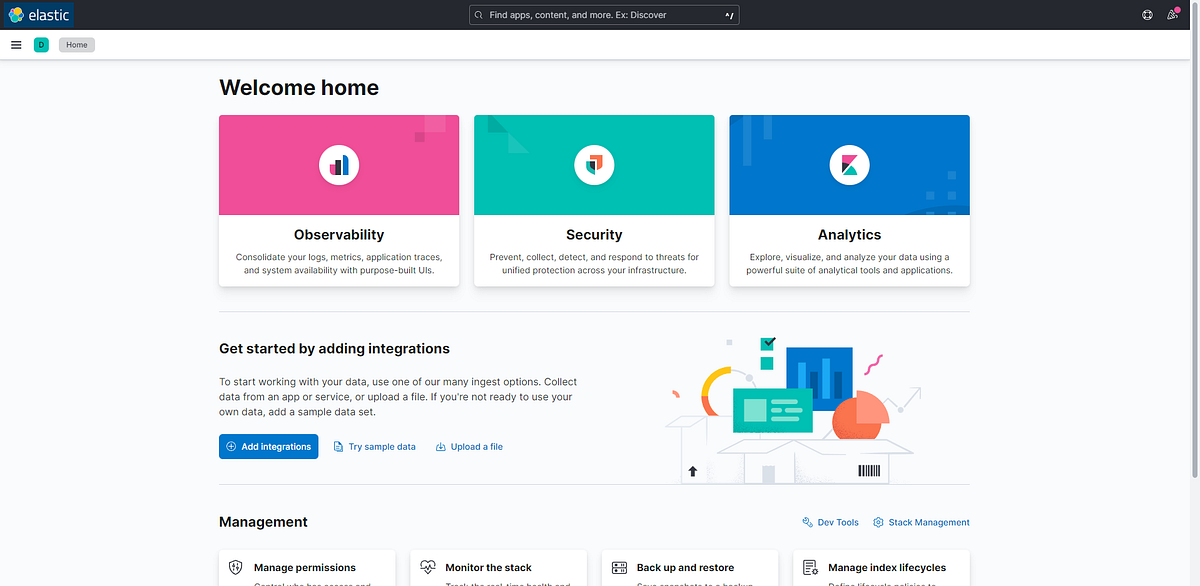Open the Stack Management gear icon
Image resolution: width=1200 pixels, height=586 pixels.
(877, 521)
